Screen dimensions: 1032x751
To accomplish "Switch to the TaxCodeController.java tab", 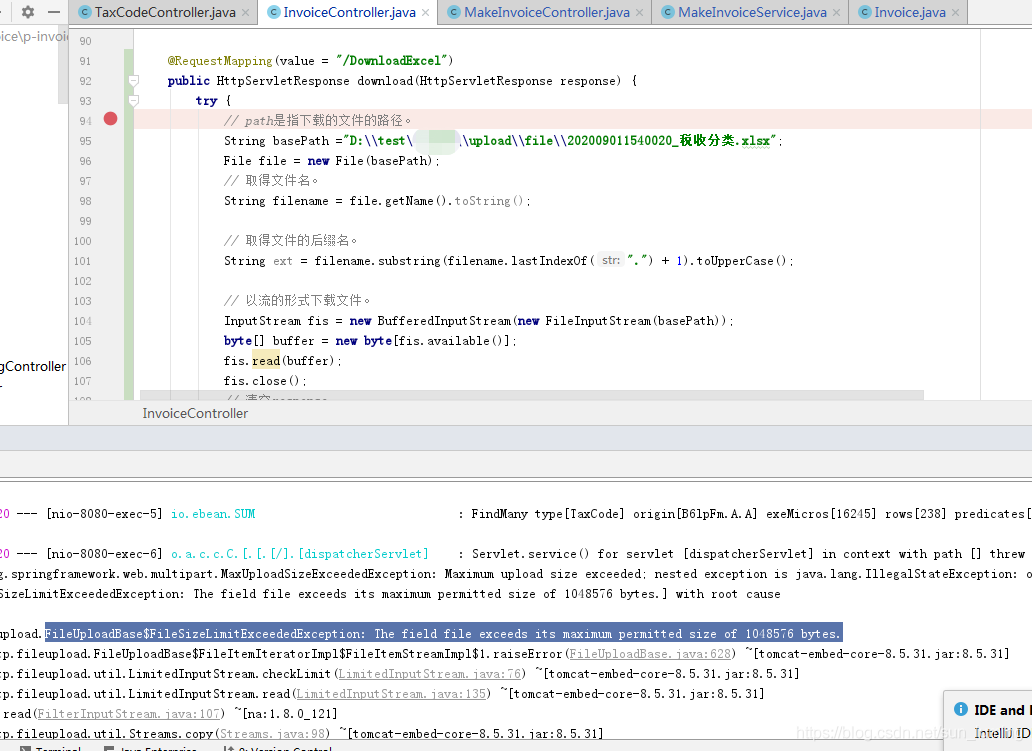I will tap(165, 13).
